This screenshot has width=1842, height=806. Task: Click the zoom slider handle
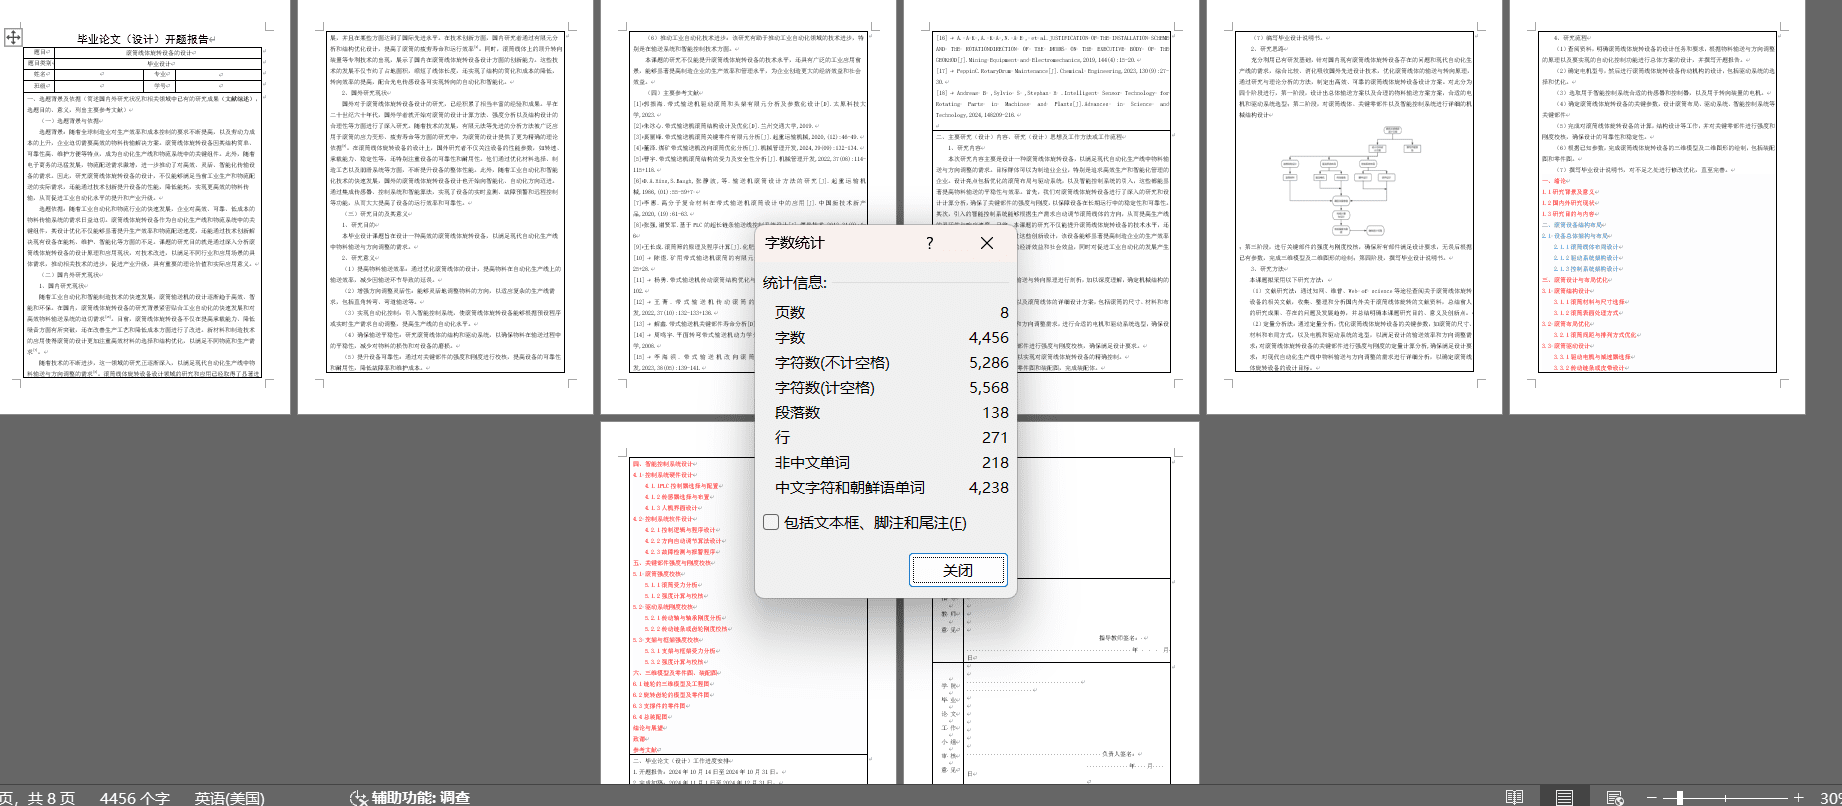tap(1680, 797)
